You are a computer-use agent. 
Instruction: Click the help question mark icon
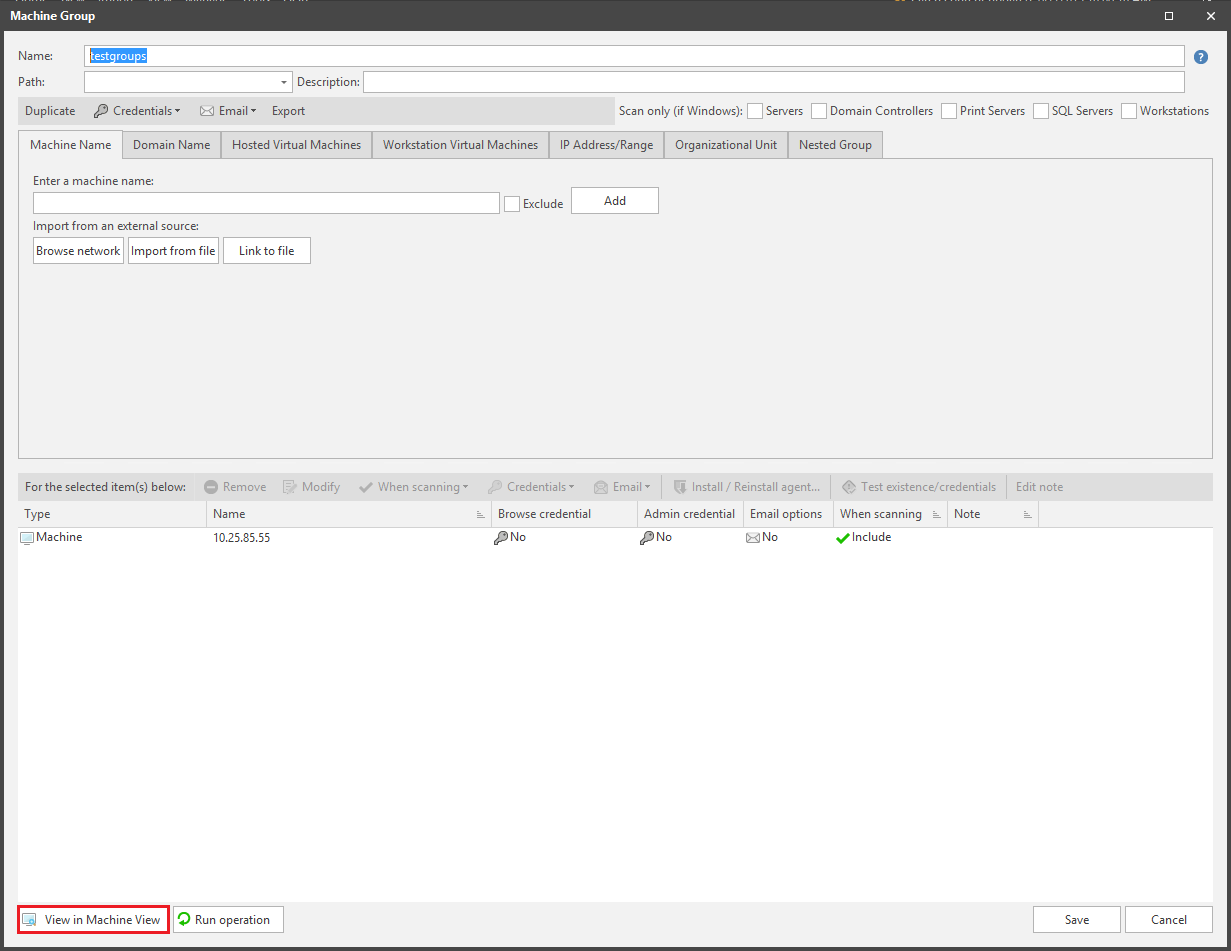point(1200,57)
